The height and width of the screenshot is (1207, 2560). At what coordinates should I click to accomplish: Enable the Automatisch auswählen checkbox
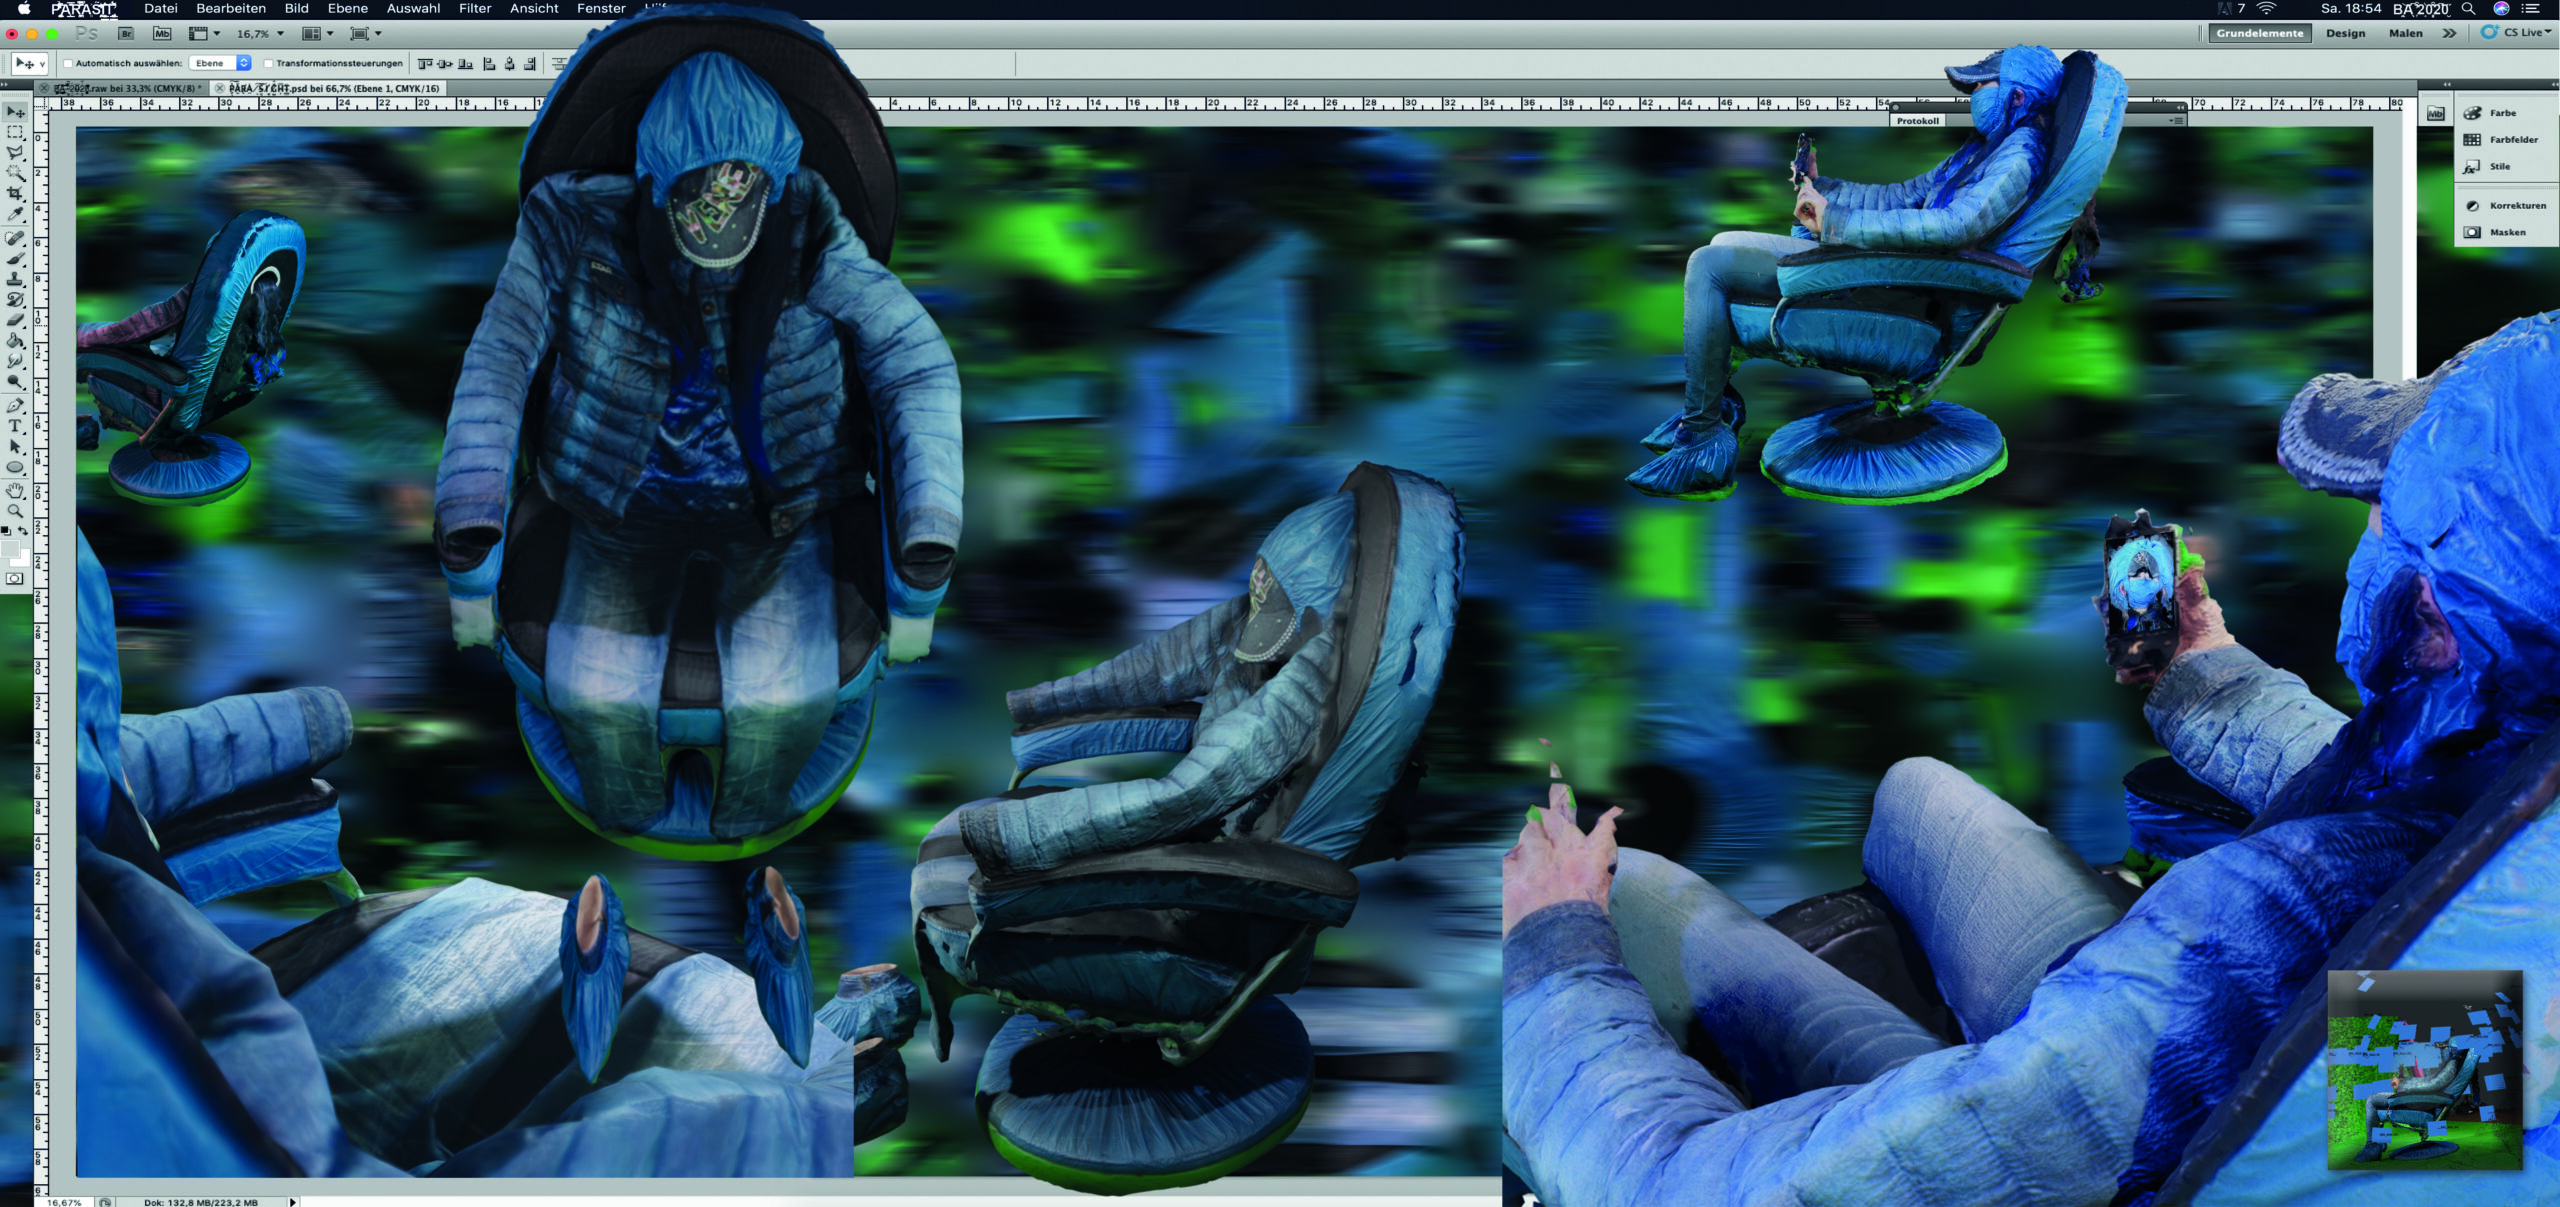tap(68, 63)
